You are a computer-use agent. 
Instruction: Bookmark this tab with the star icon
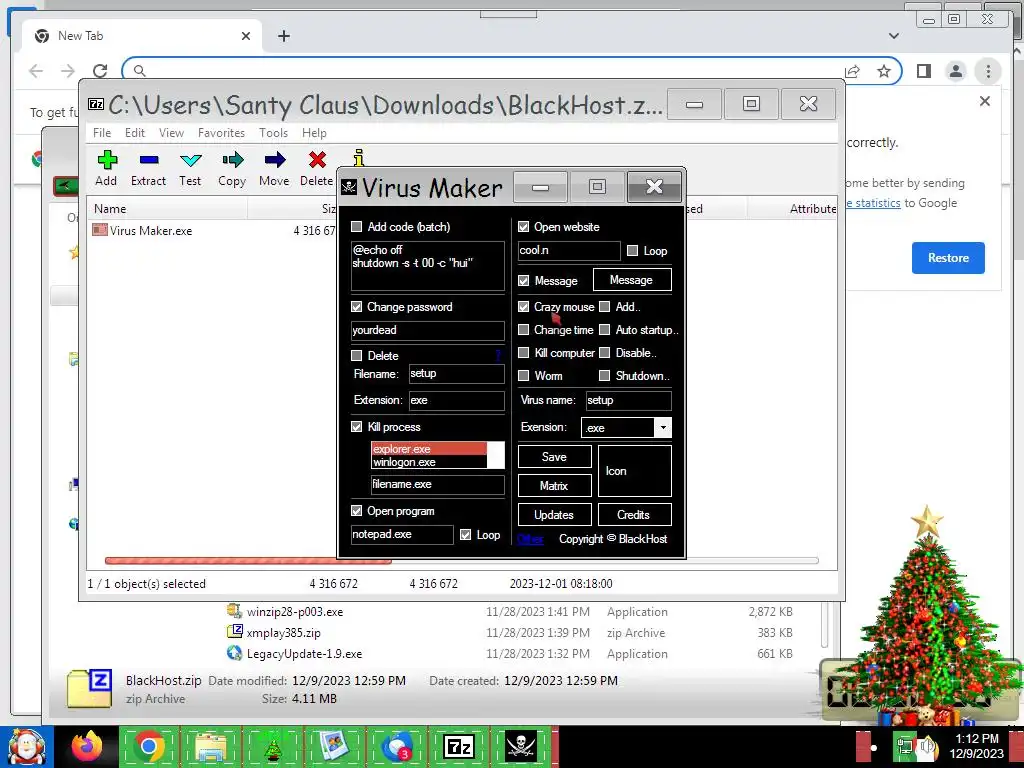tap(884, 71)
